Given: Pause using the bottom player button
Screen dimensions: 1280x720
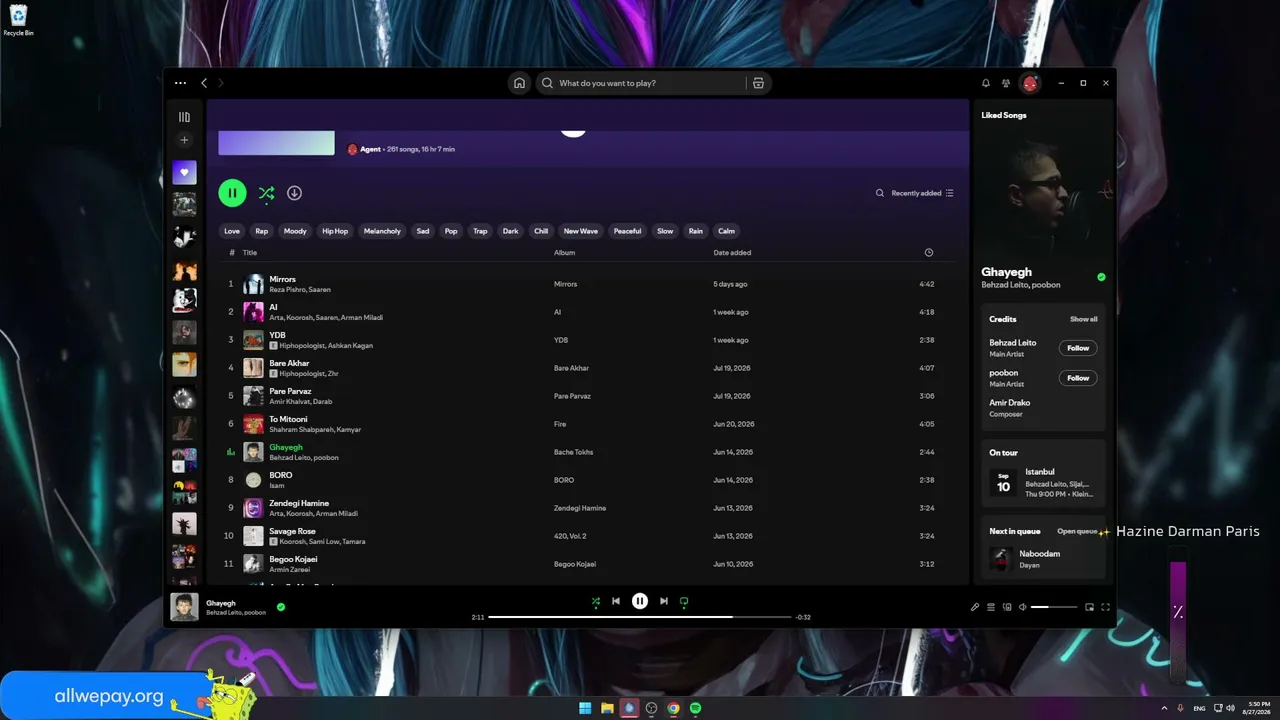Looking at the screenshot, I should point(640,601).
